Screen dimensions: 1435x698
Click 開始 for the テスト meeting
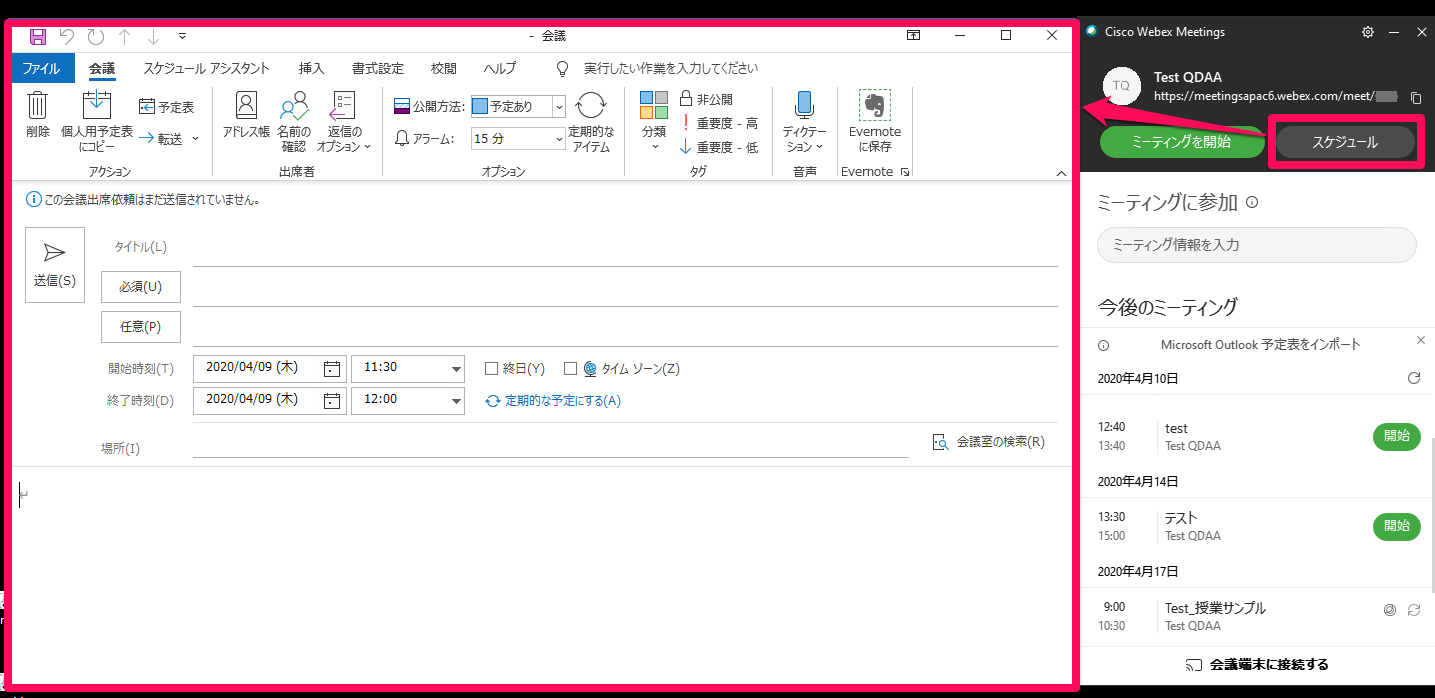[1396, 526]
